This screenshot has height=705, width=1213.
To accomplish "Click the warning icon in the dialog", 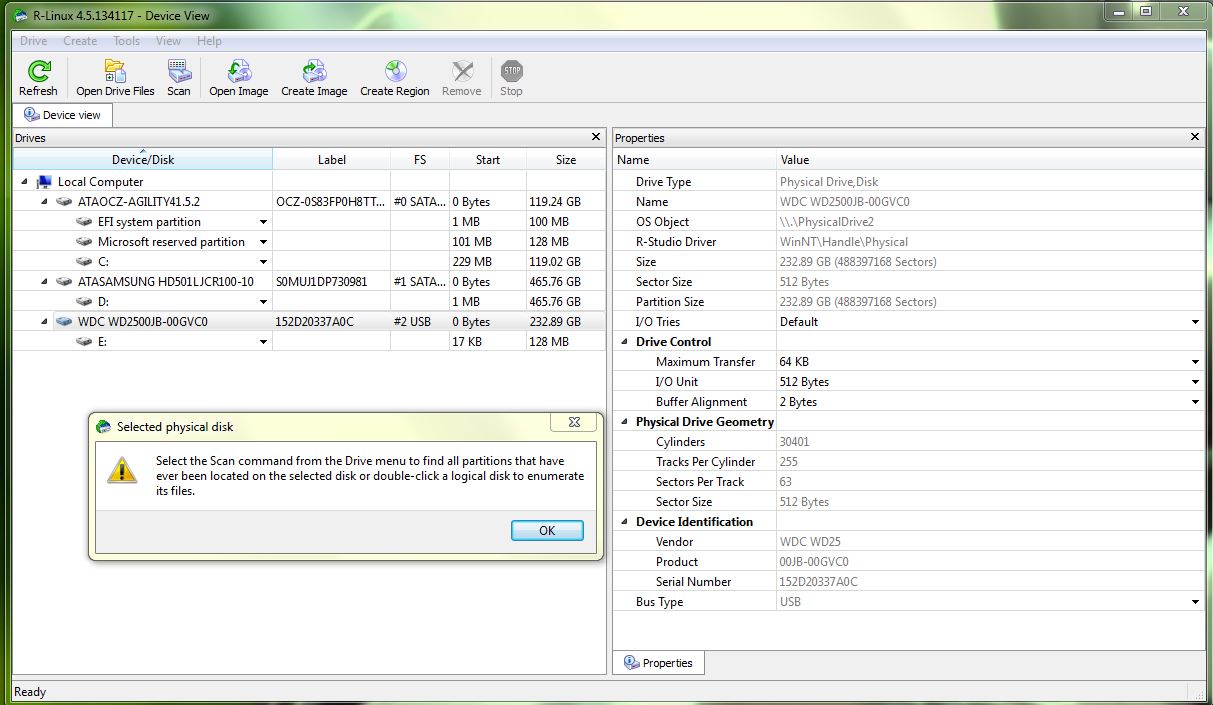I will pyautogui.click(x=123, y=470).
